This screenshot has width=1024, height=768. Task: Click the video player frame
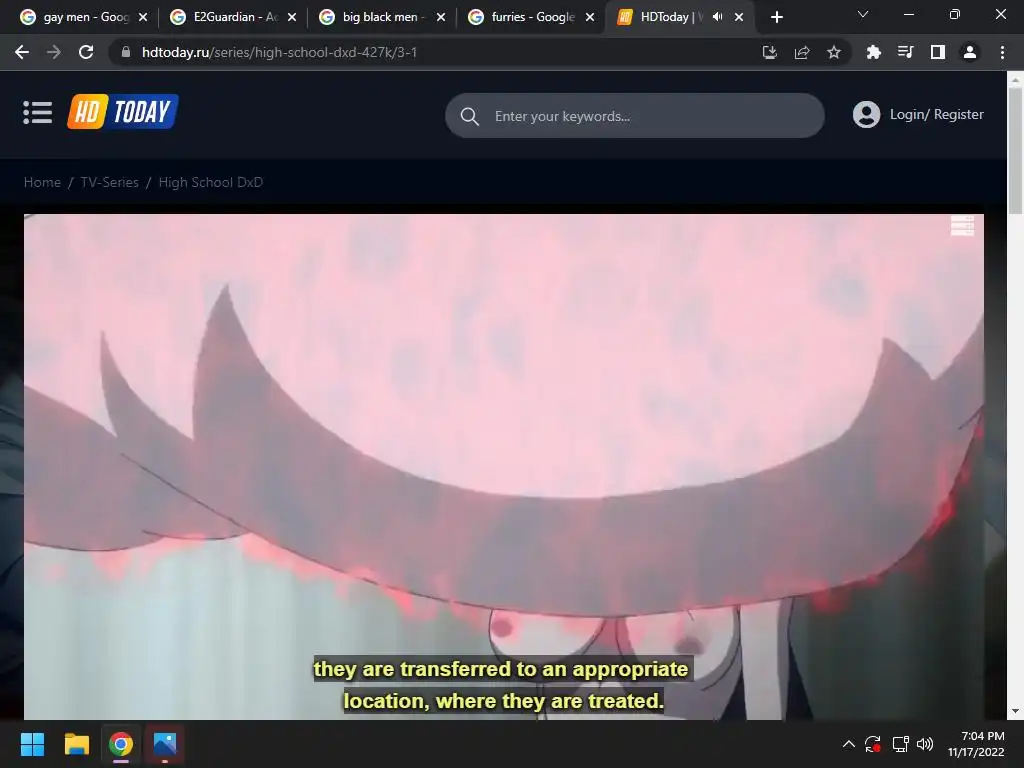tap(504, 467)
